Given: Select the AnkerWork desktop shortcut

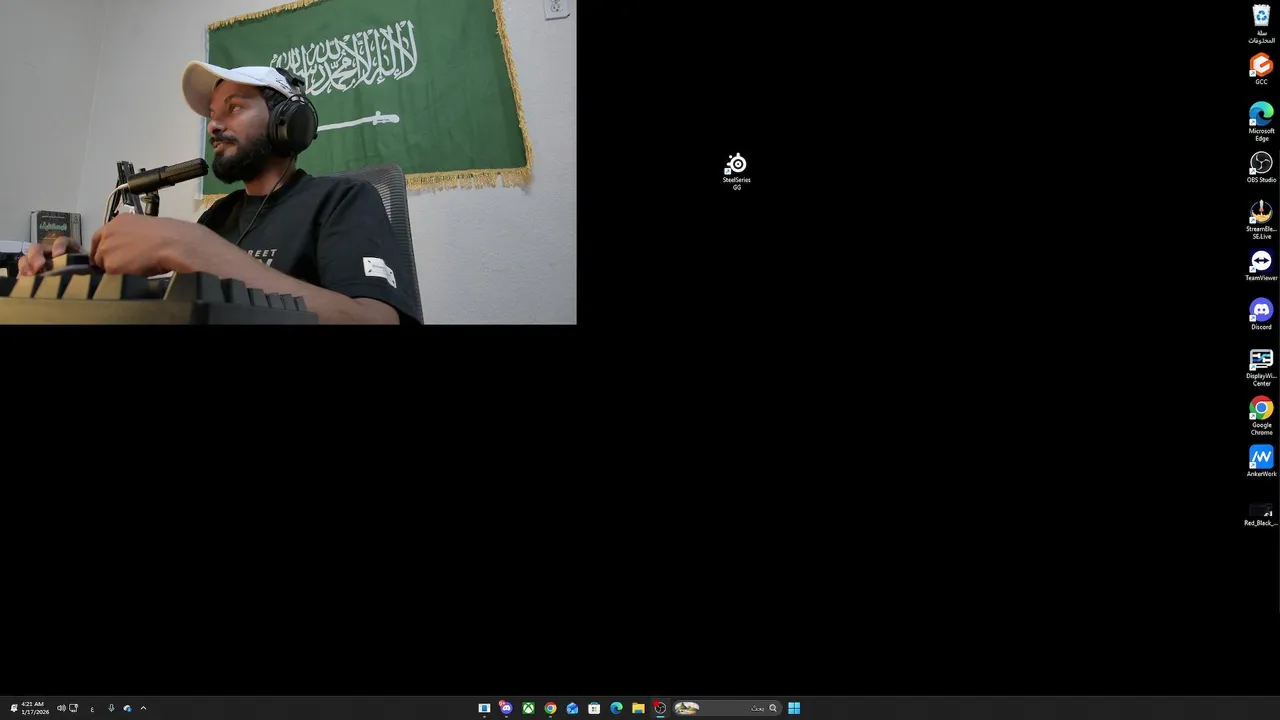Looking at the screenshot, I should (1261, 461).
